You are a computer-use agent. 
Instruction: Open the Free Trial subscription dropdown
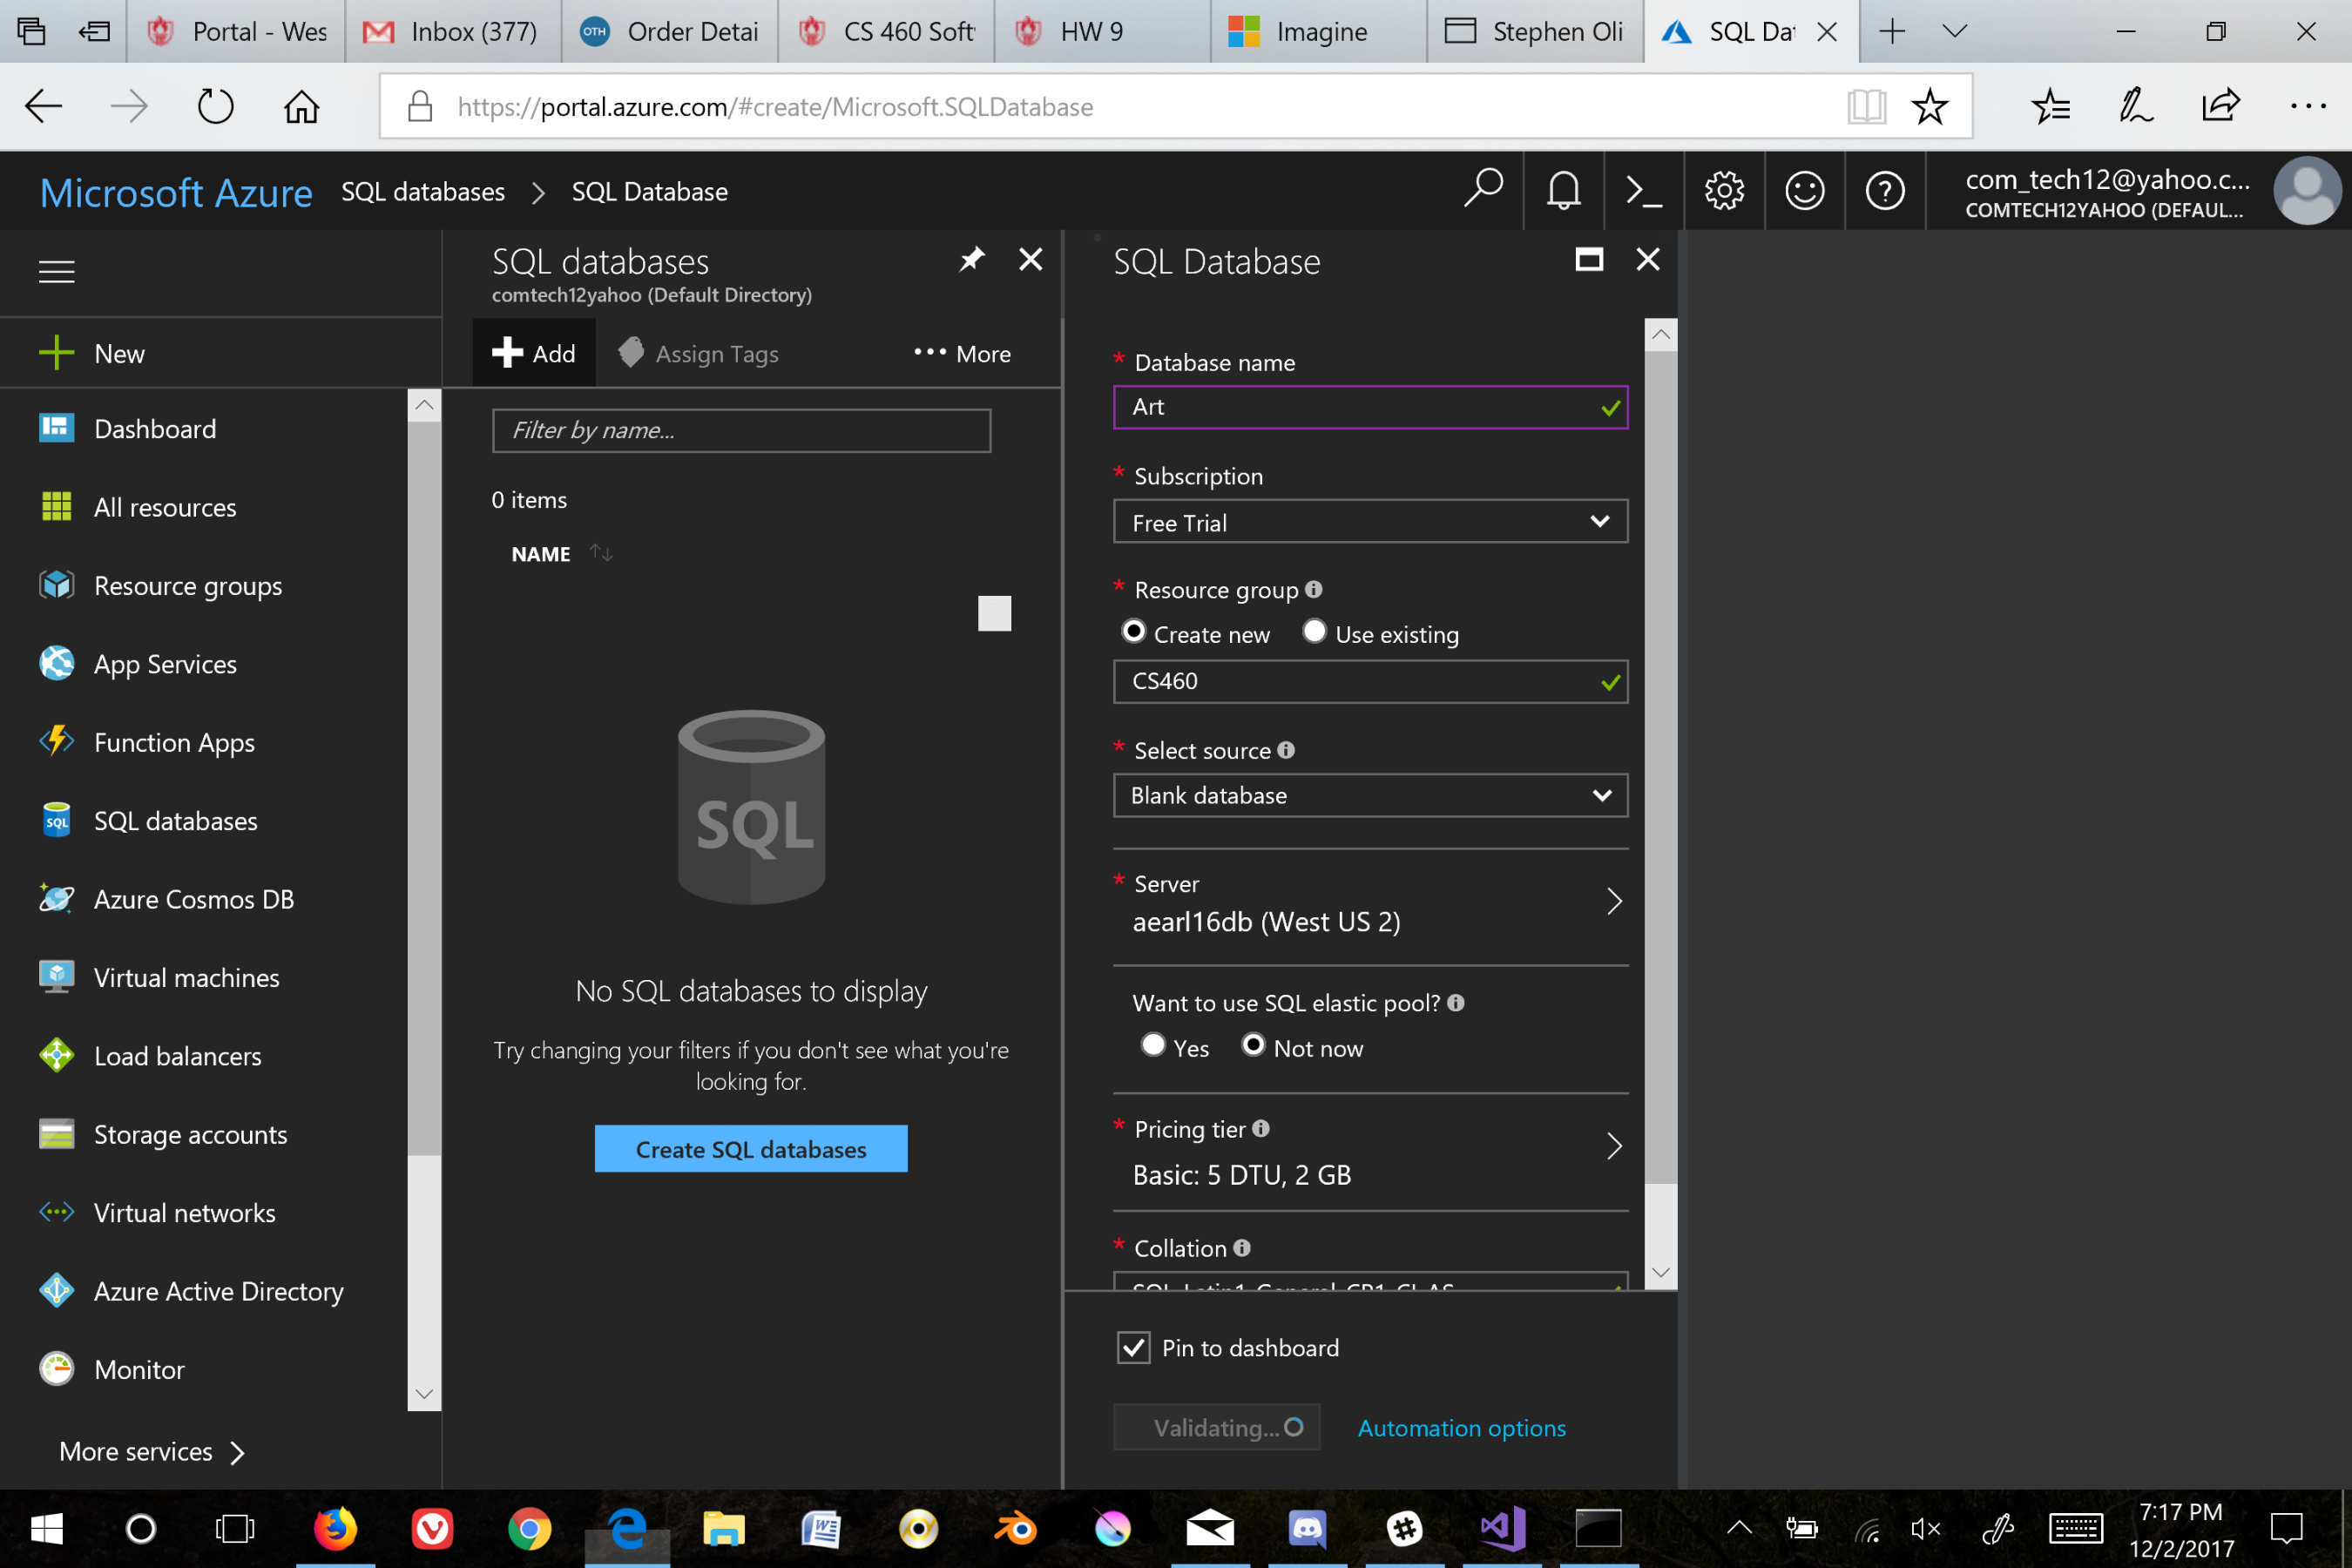tap(1369, 521)
